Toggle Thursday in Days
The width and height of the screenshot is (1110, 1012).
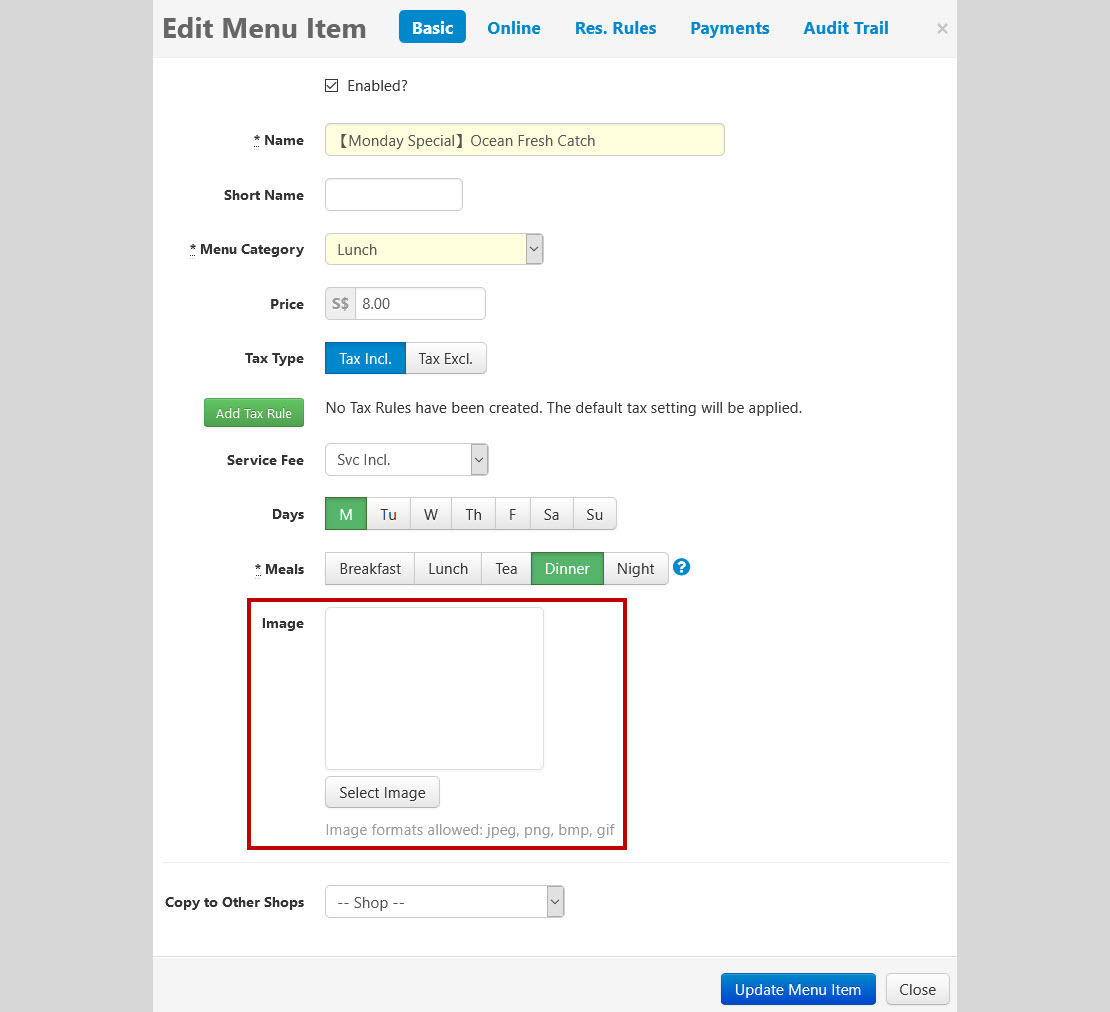tap(474, 514)
